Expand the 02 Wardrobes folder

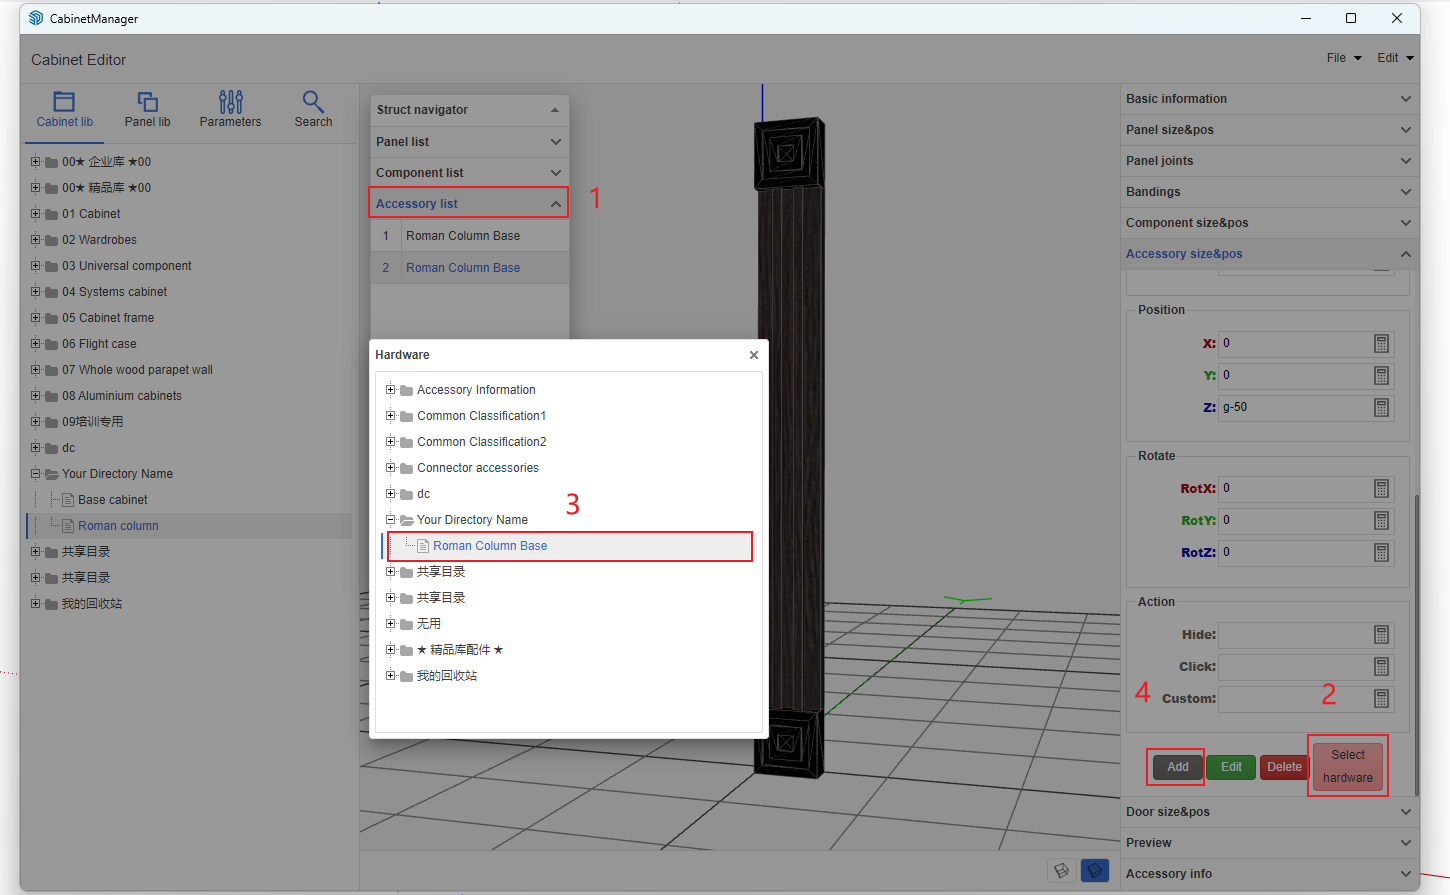pyautogui.click(x=36, y=240)
